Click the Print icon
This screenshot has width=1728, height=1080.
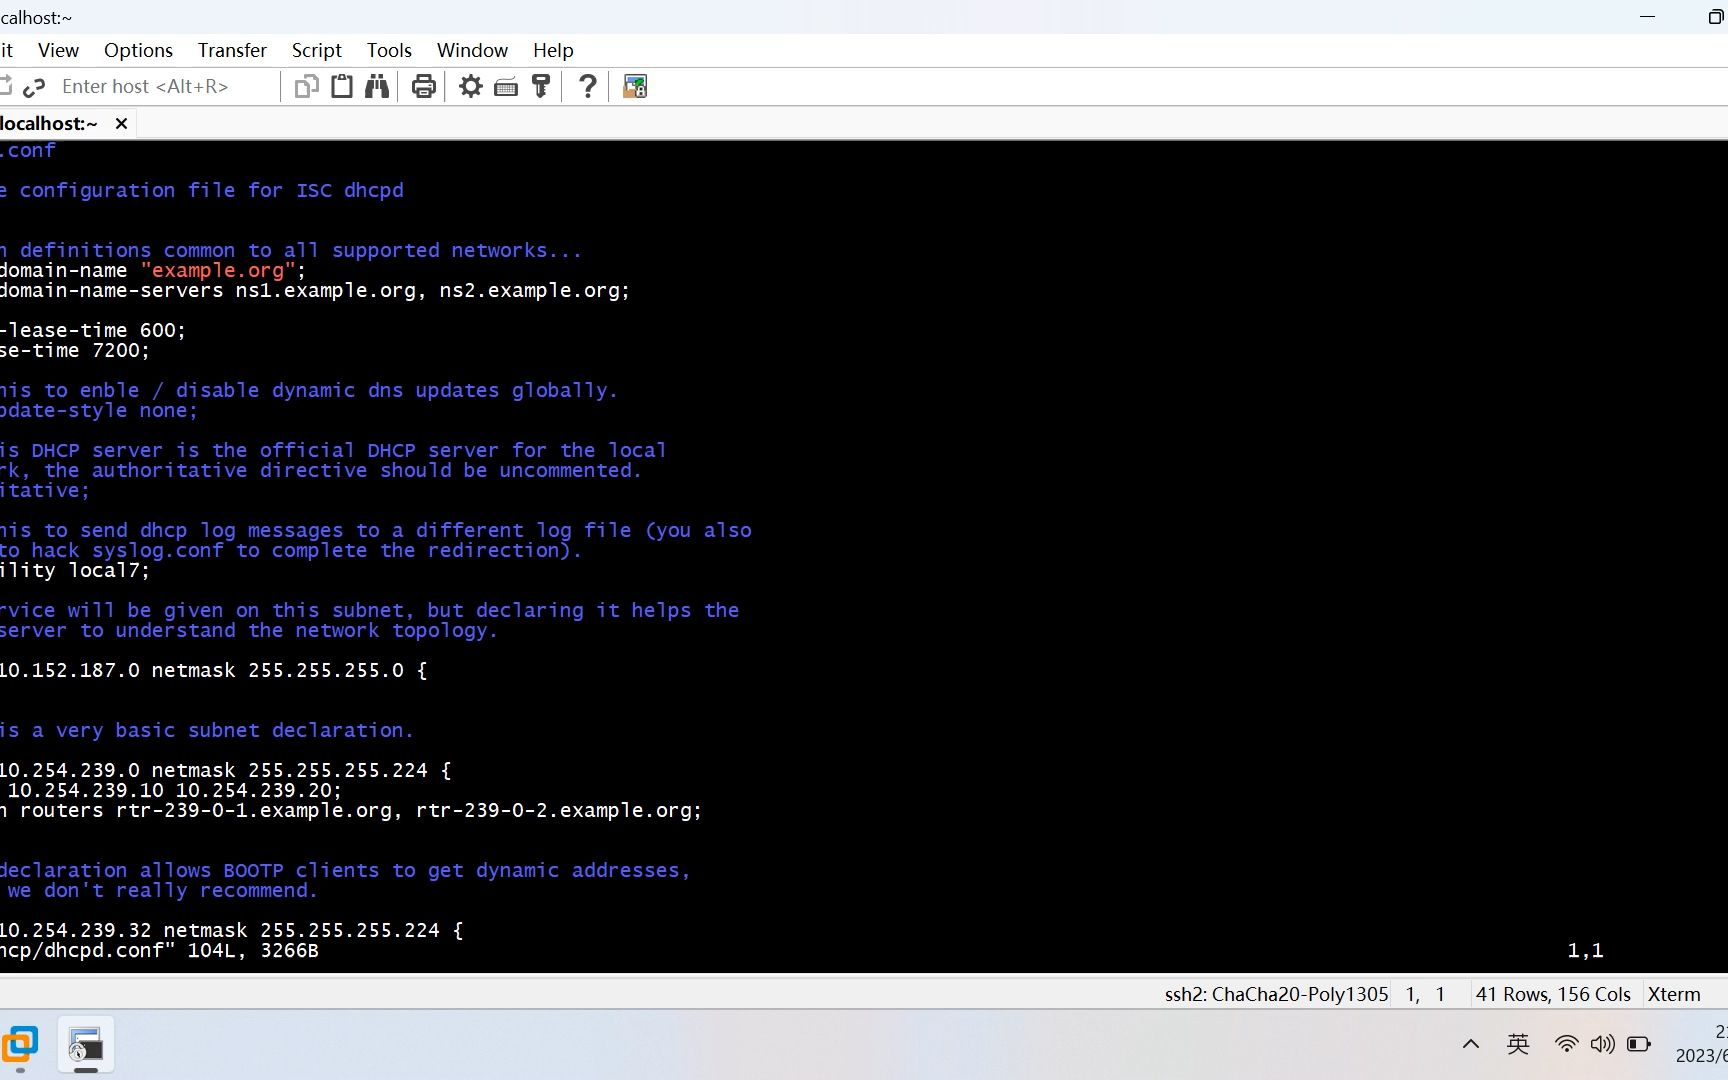[x=424, y=87]
